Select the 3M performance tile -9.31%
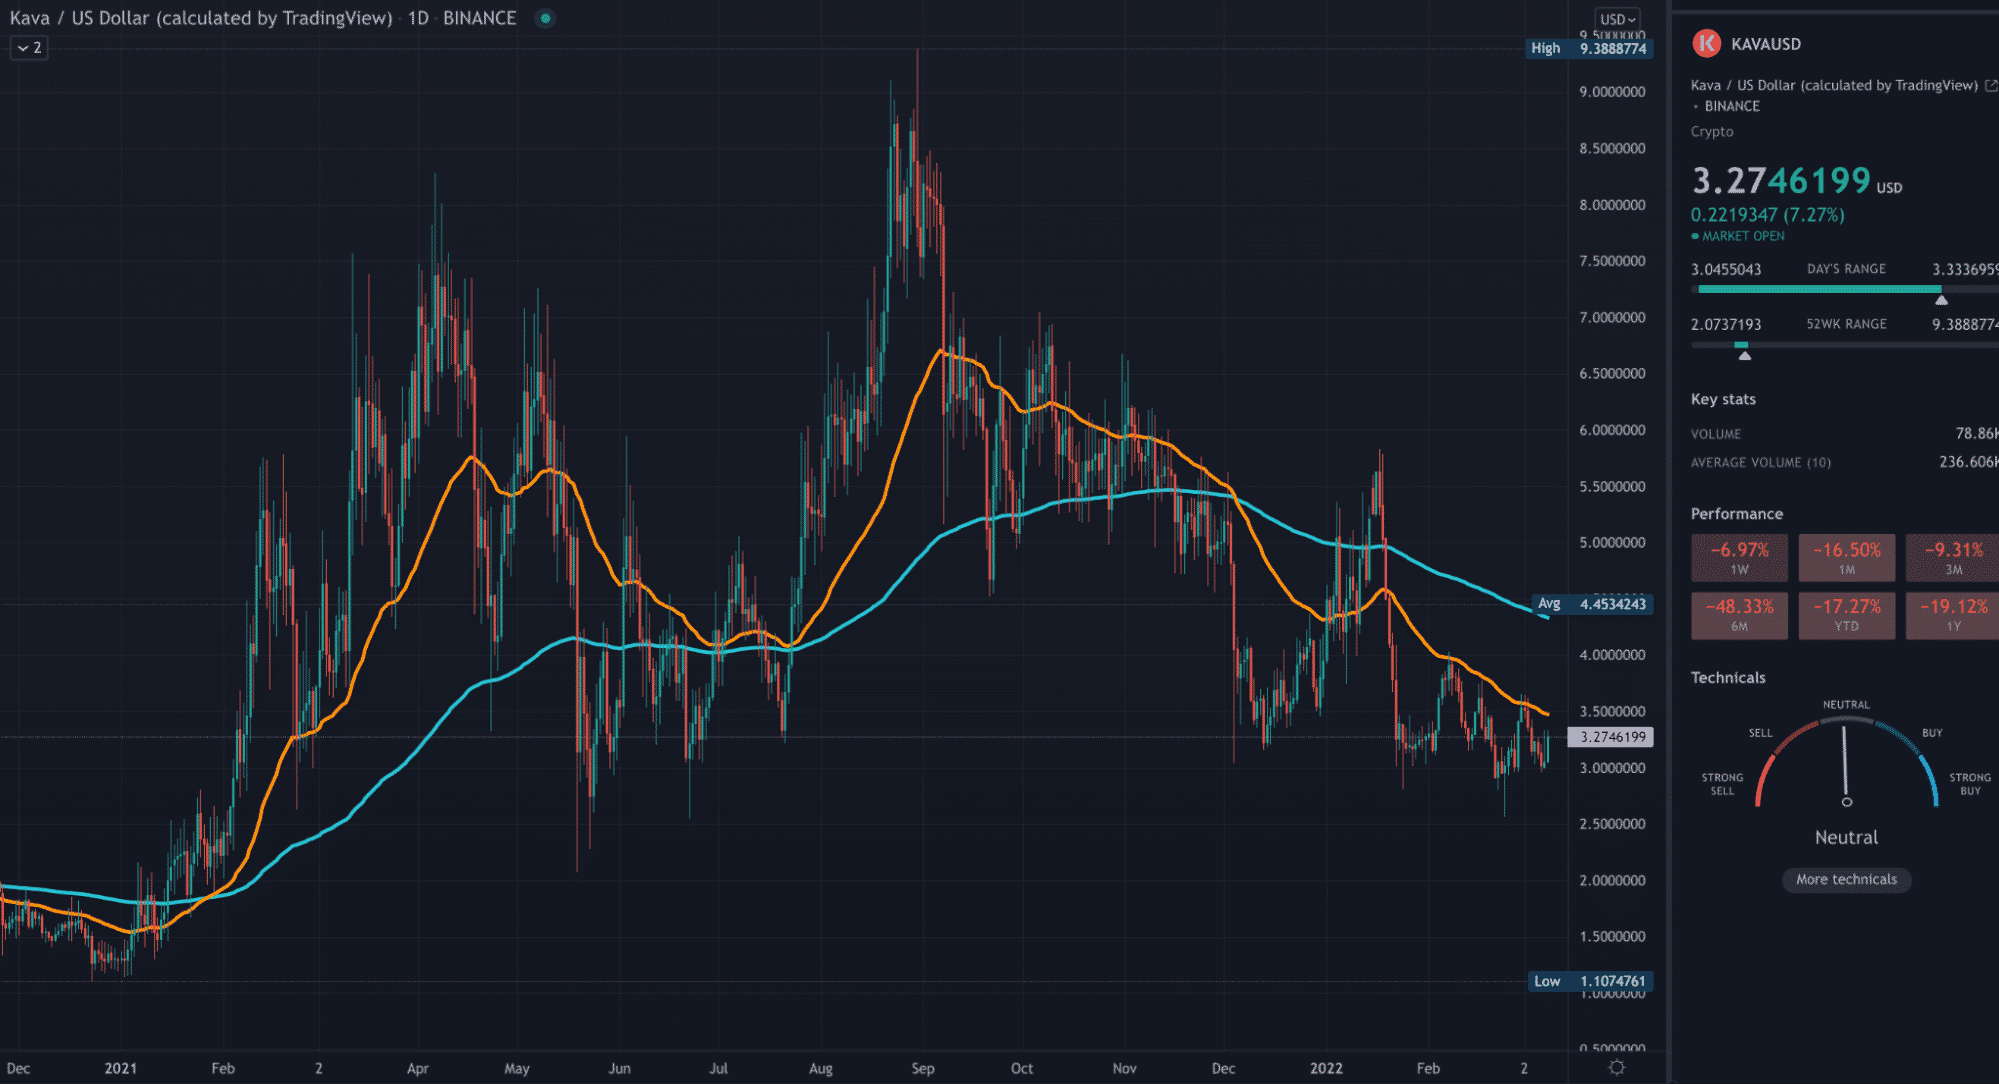 click(1952, 558)
